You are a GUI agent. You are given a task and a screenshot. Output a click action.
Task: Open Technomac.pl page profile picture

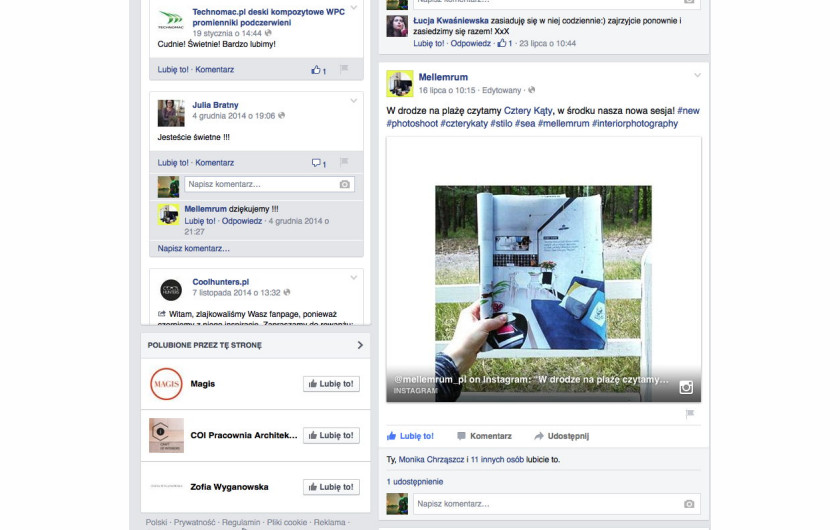171,20
